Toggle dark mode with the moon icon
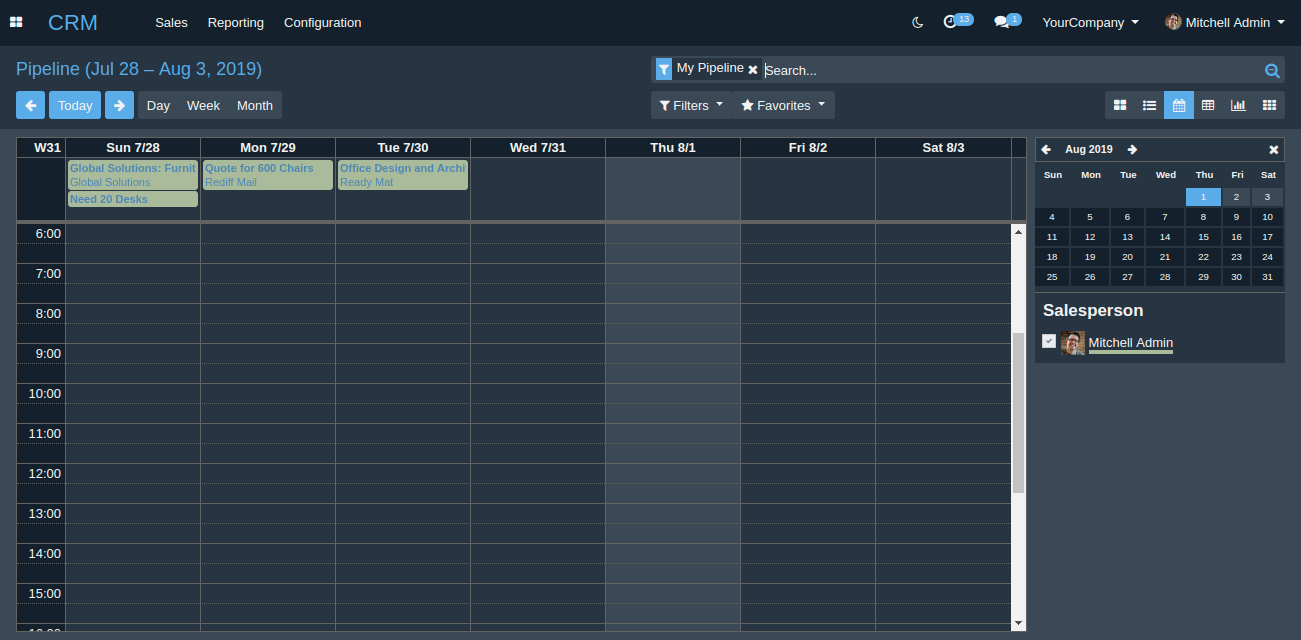This screenshot has height=640, width=1301. click(917, 22)
